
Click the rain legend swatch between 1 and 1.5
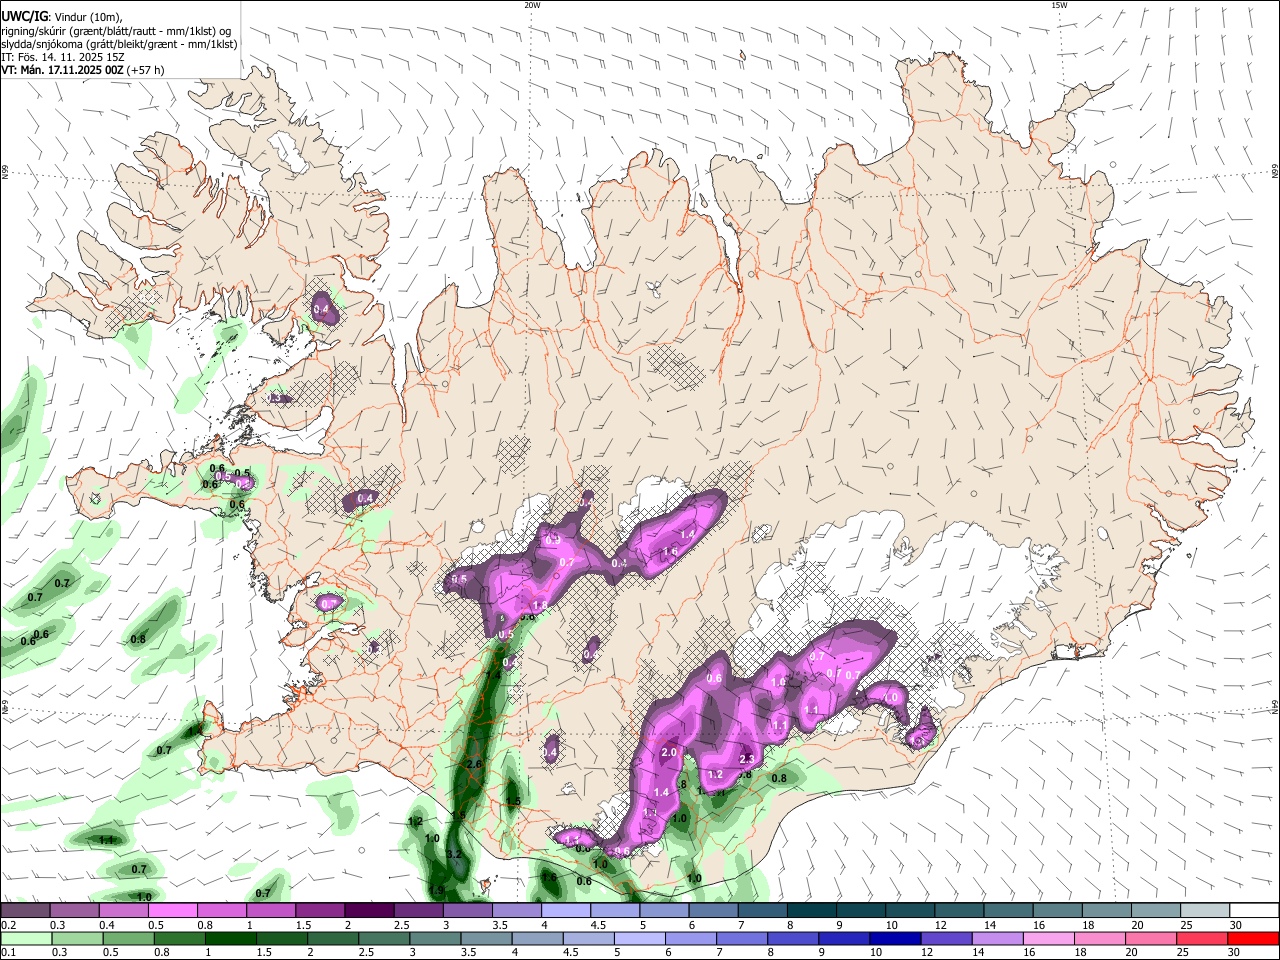coord(230,938)
